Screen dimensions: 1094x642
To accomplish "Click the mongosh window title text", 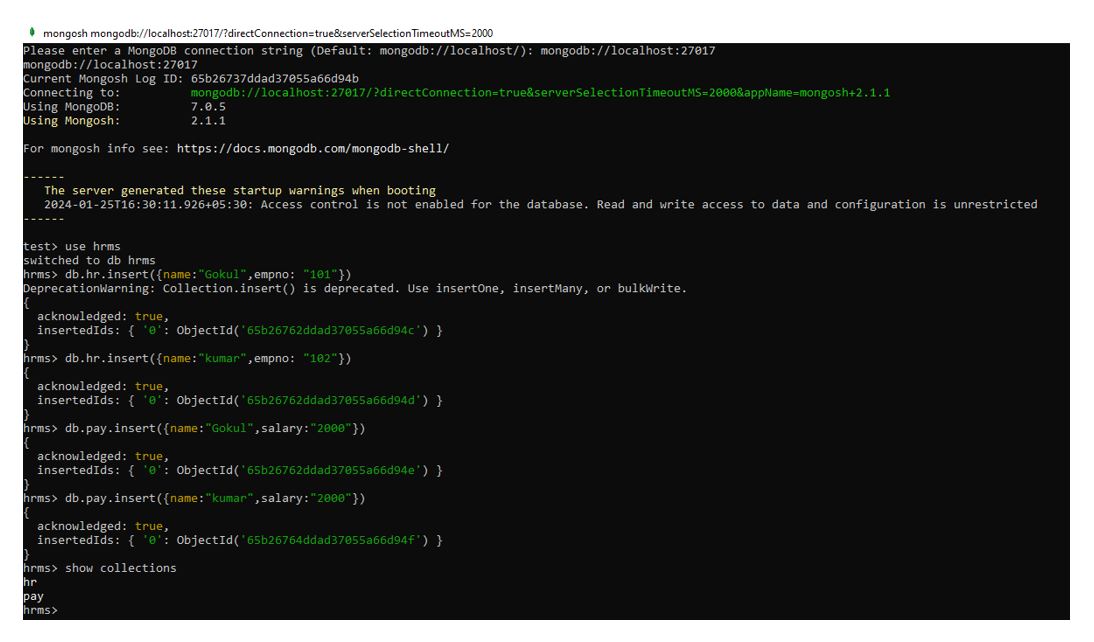I will coord(267,33).
